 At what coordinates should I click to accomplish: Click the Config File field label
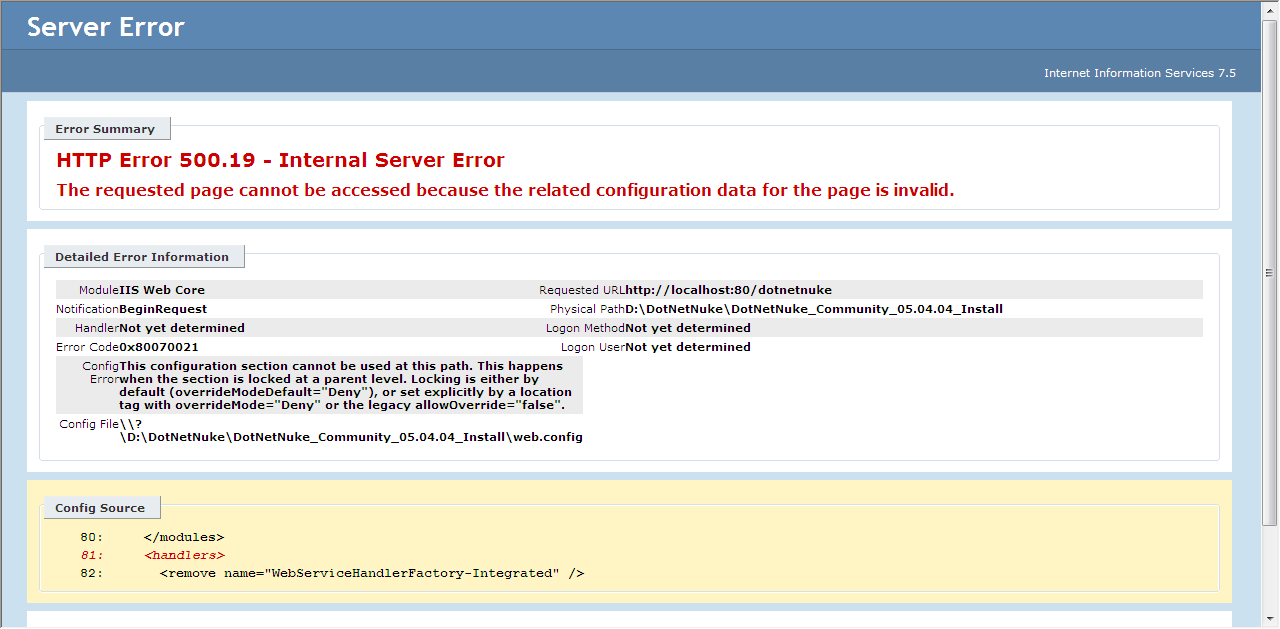(89, 424)
